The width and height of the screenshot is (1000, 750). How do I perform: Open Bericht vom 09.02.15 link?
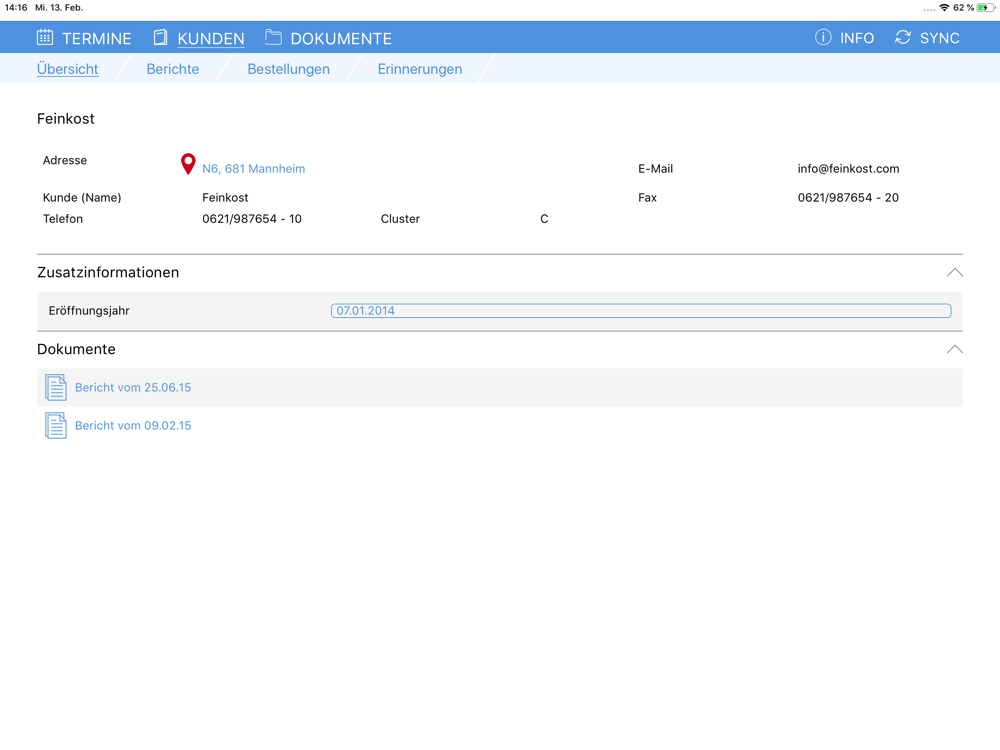pyautogui.click(x=133, y=426)
